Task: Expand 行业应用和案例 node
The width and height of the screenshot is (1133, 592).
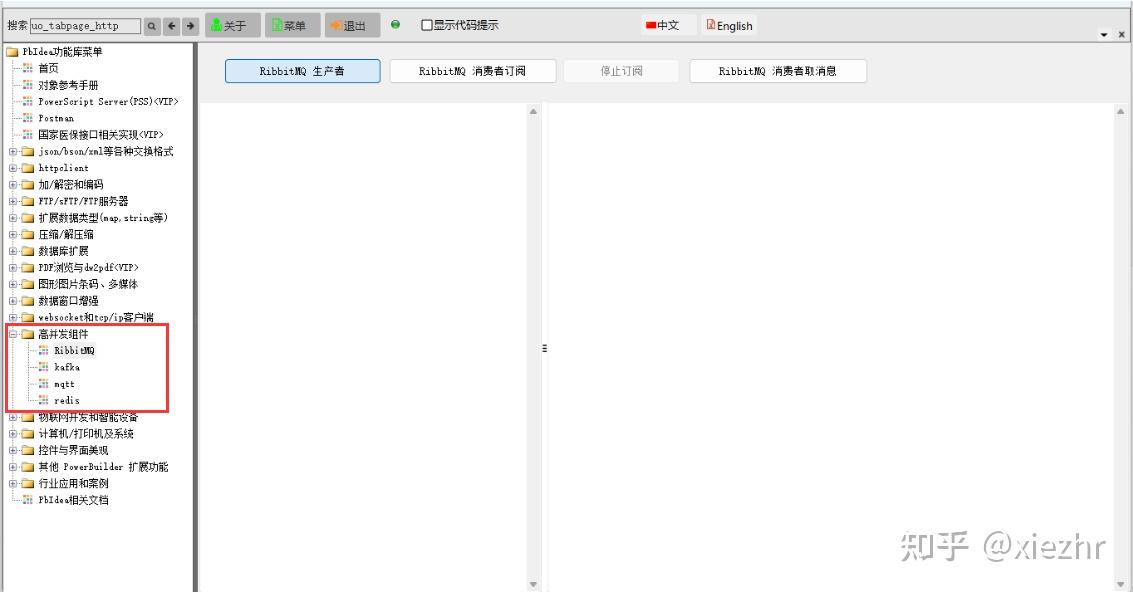Action: (x=12, y=484)
